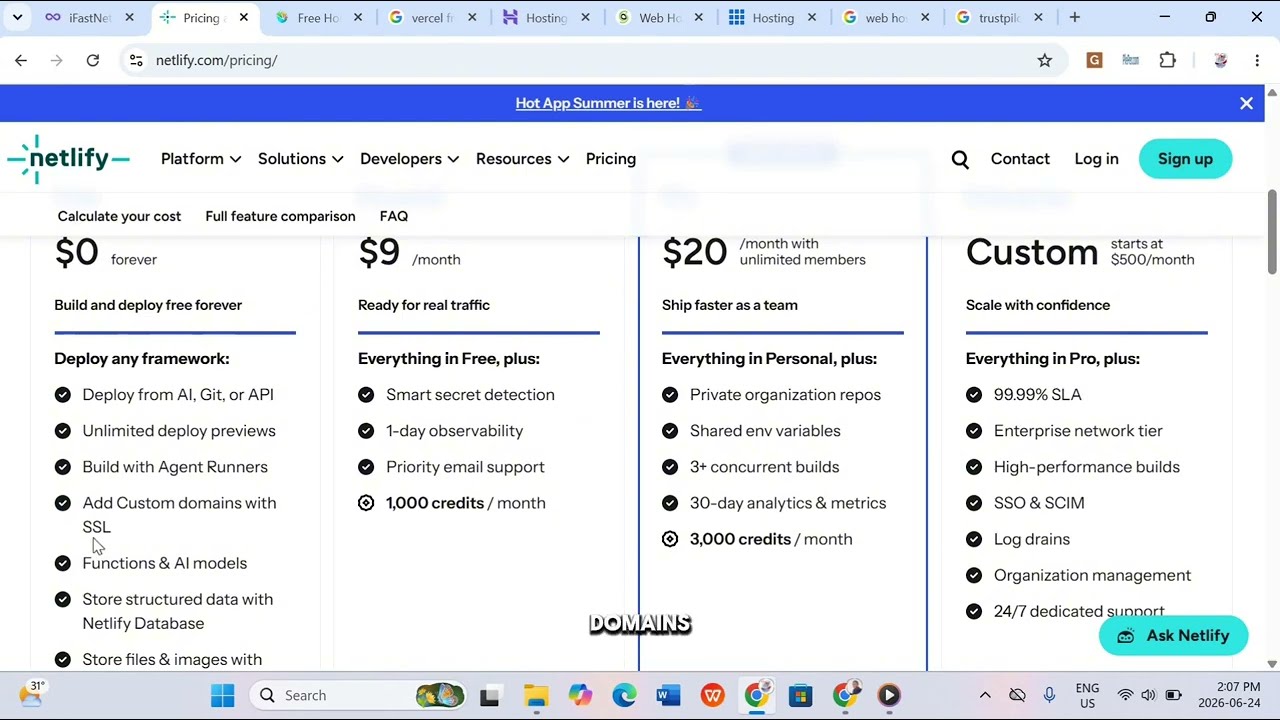Open the tab search dropdown arrow

click(x=17, y=17)
